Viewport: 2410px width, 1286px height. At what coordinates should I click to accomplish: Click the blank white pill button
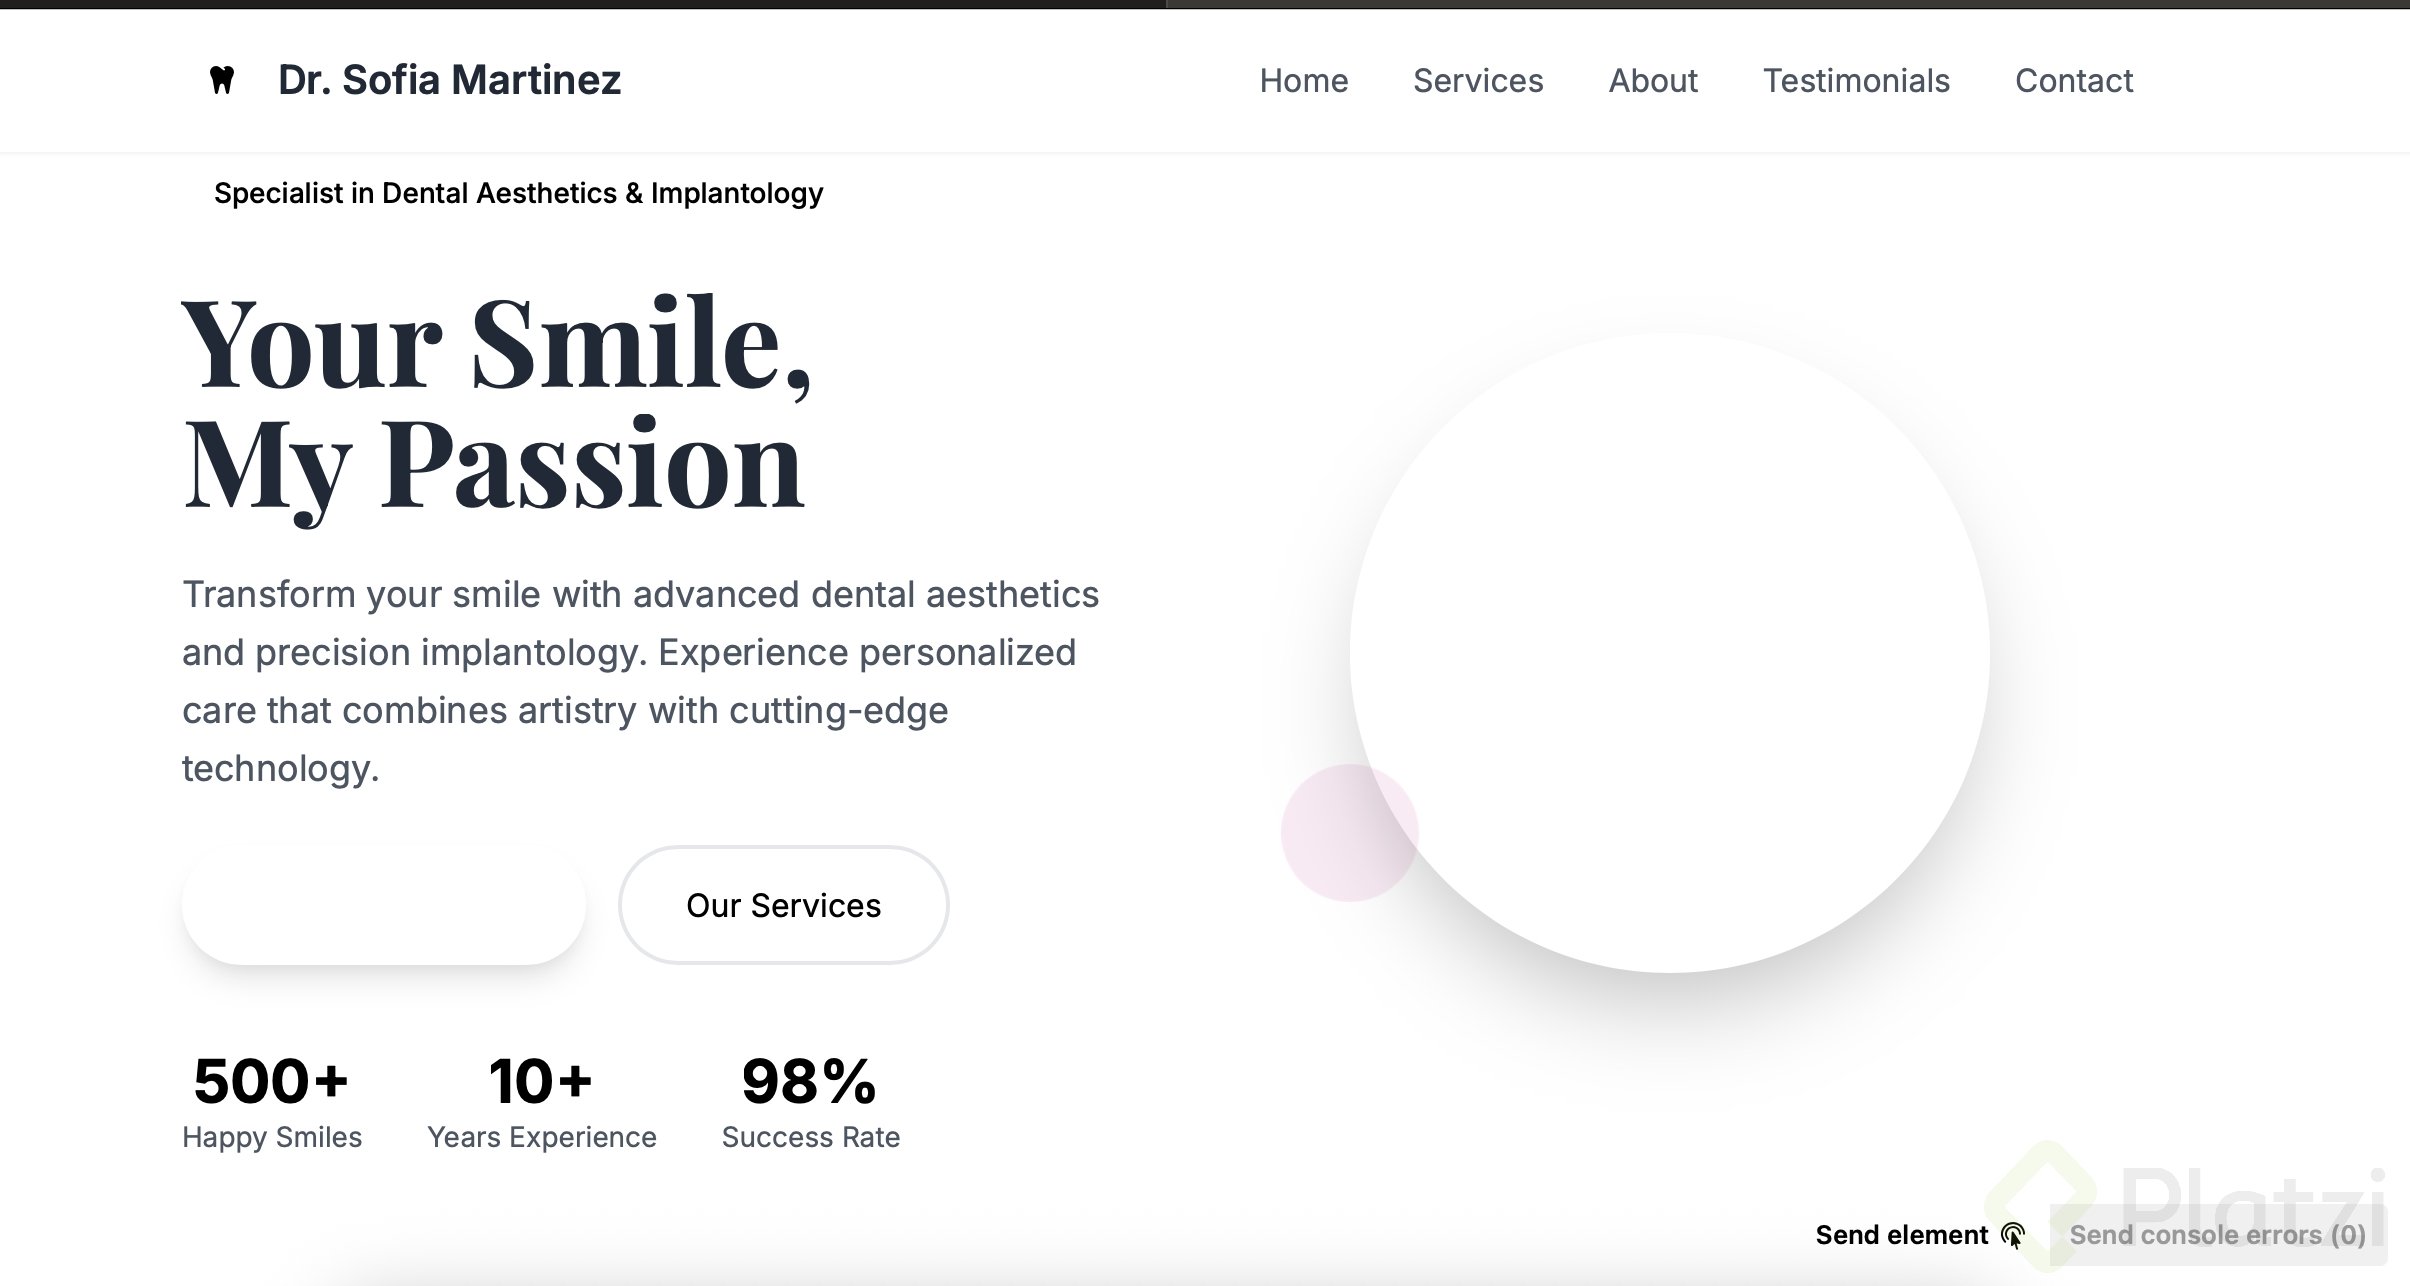pyautogui.click(x=383, y=906)
